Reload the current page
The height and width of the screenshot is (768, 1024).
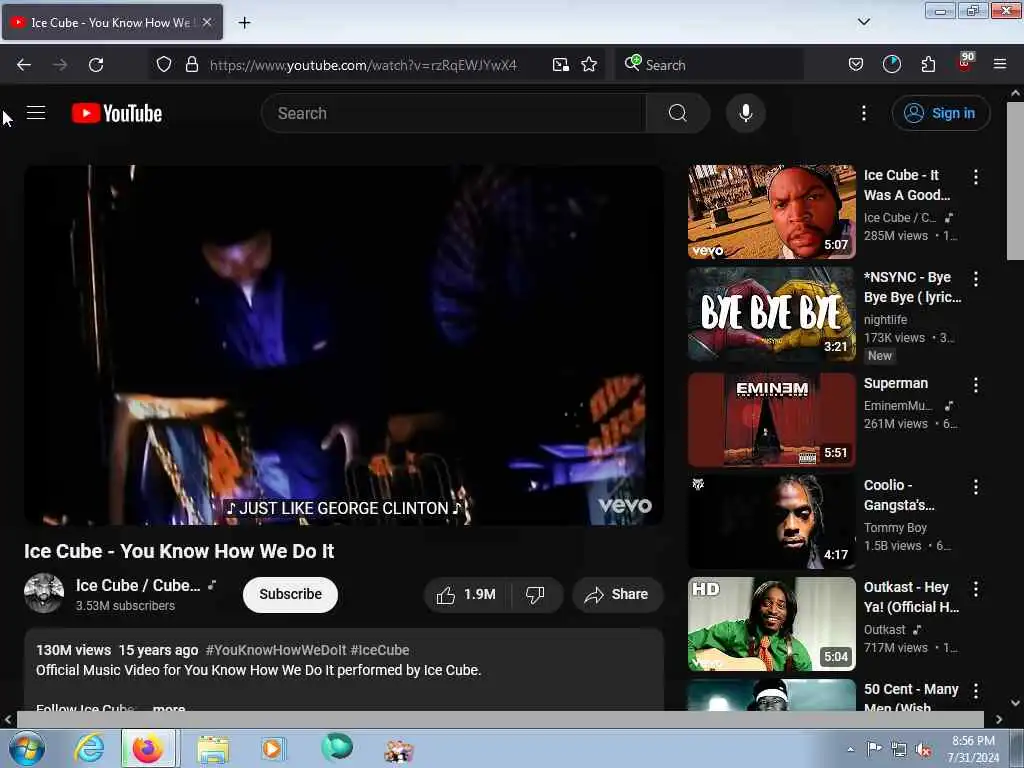point(96,65)
